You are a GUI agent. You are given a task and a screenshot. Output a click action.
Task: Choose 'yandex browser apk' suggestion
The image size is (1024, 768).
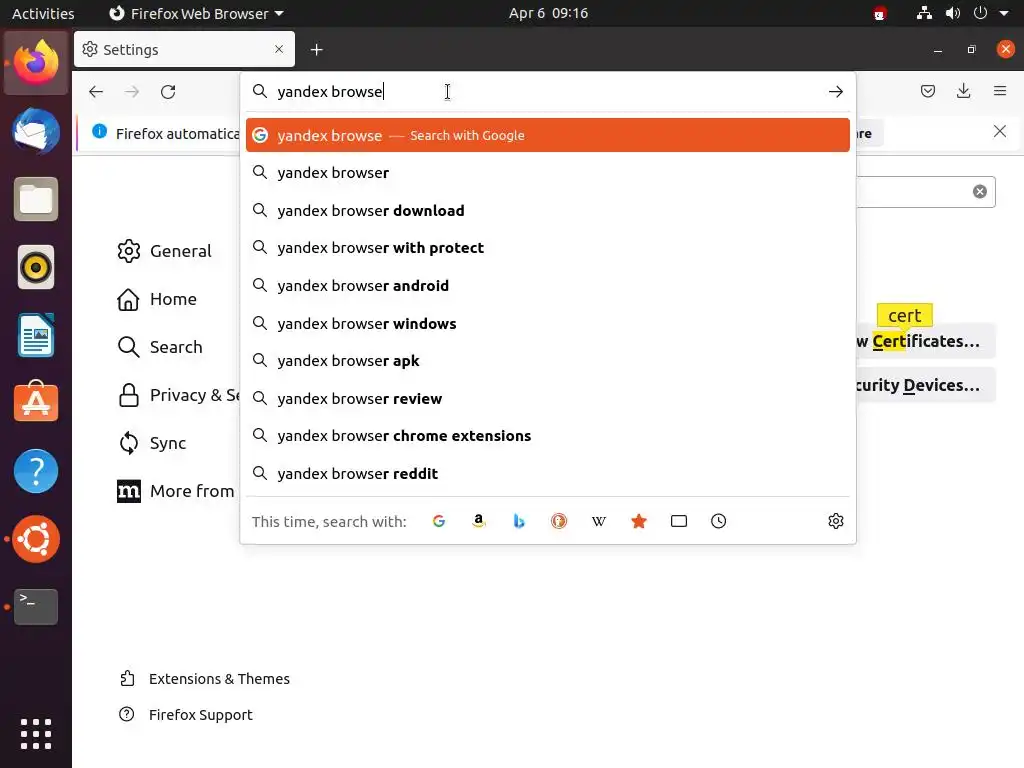pyautogui.click(x=547, y=360)
